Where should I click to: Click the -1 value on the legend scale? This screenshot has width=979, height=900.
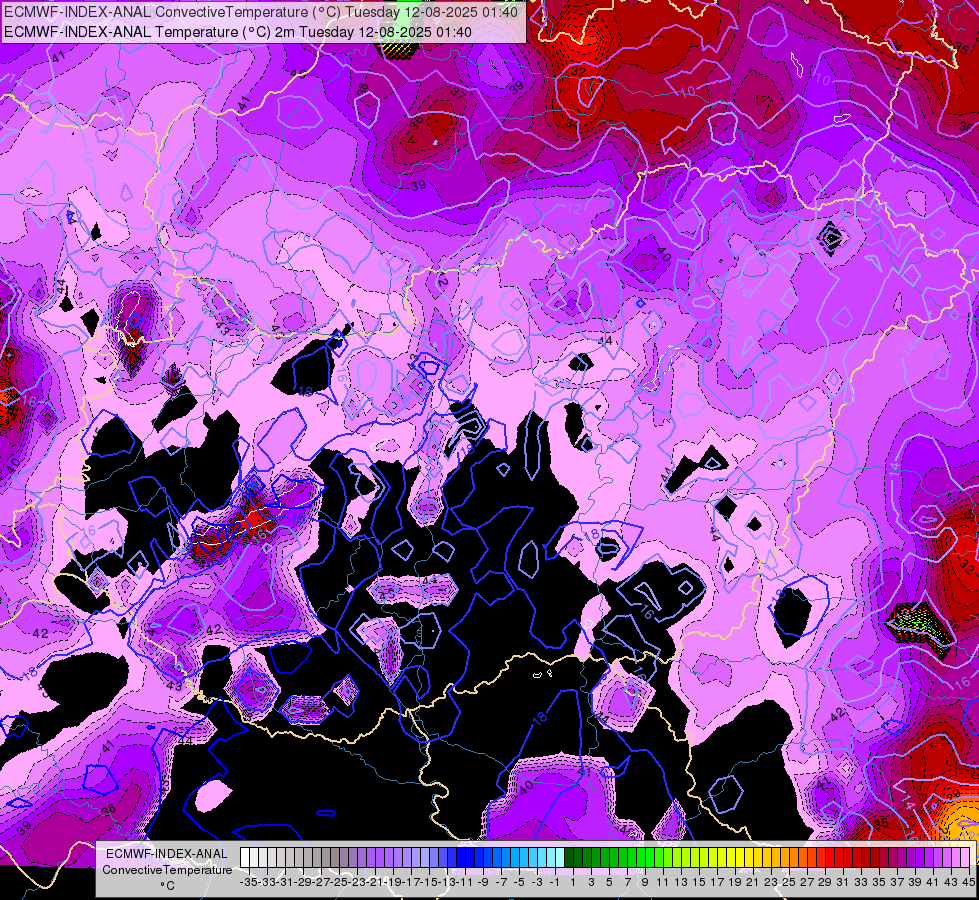pyautogui.click(x=554, y=882)
